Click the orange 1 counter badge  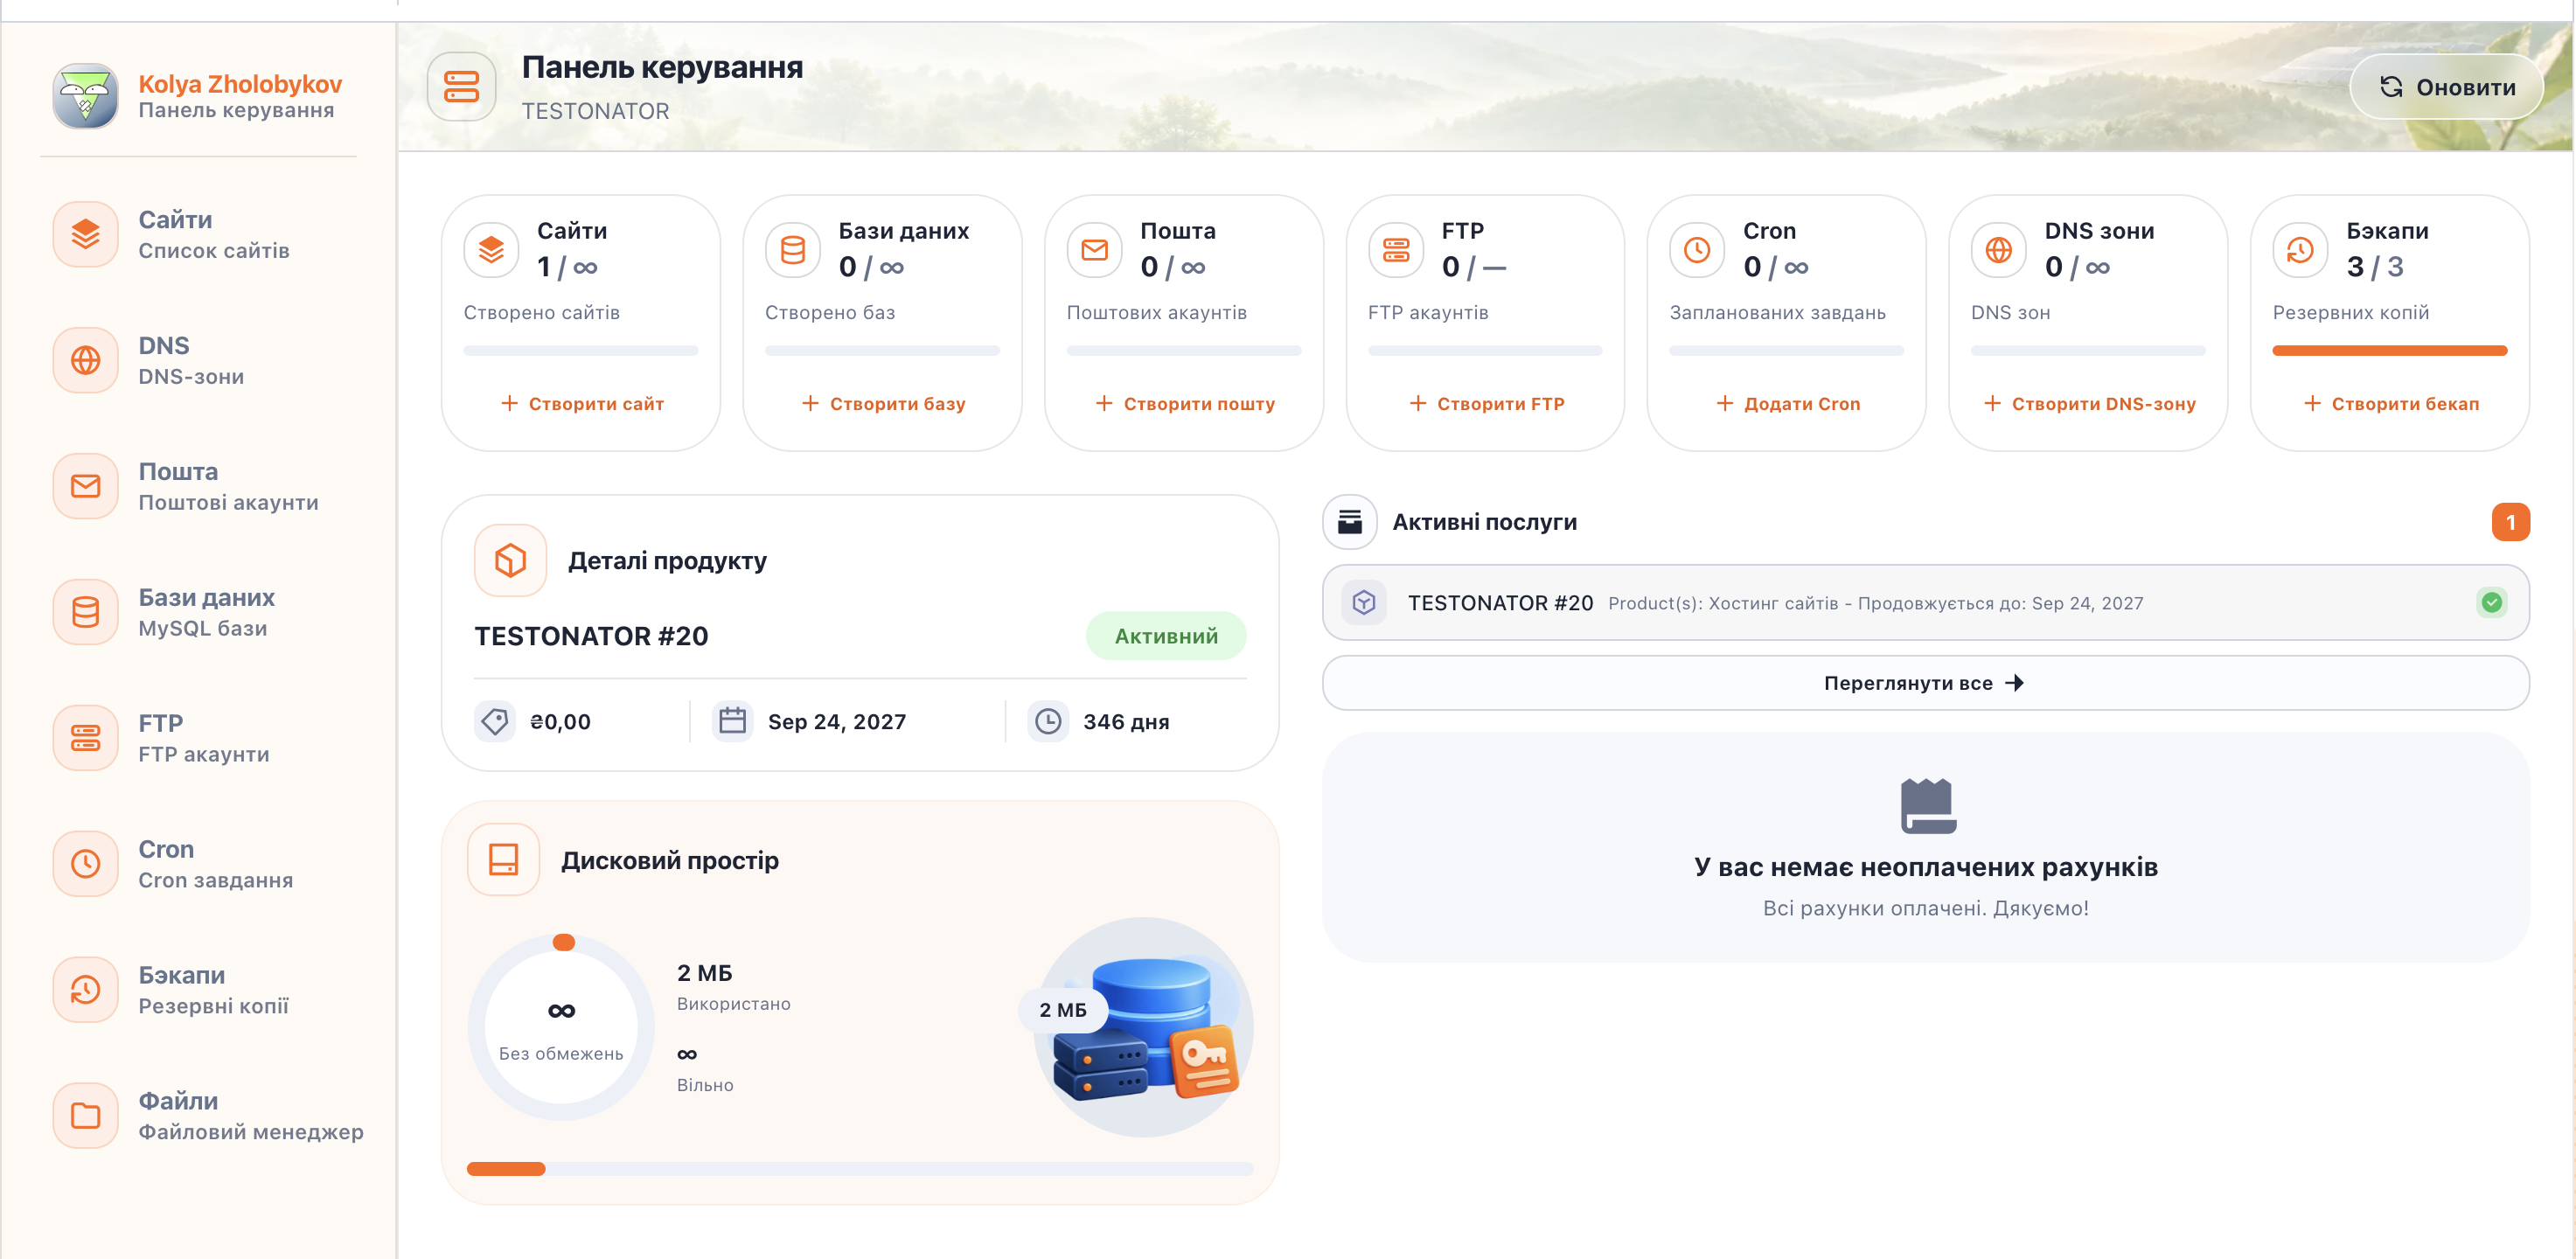pos(2510,522)
